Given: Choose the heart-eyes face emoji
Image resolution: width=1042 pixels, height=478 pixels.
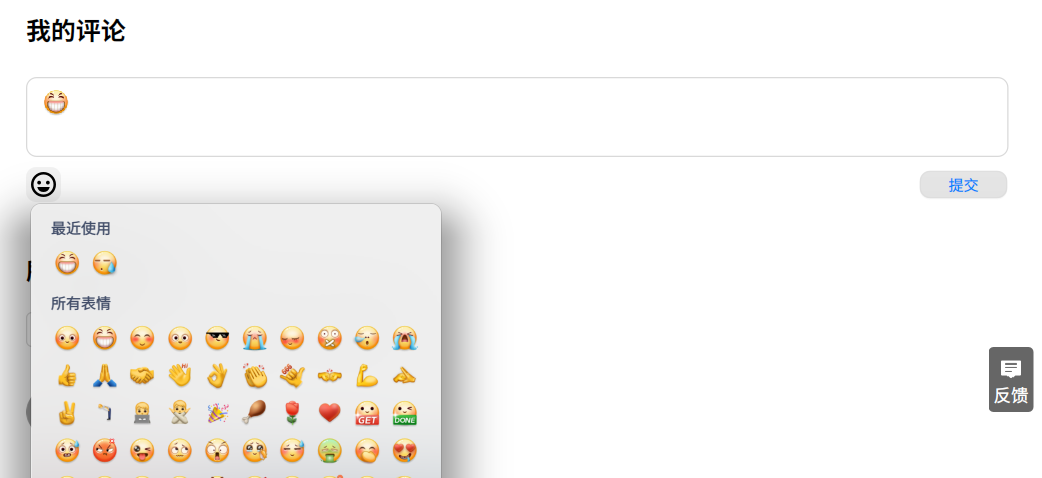Looking at the screenshot, I should coord(404,451).
